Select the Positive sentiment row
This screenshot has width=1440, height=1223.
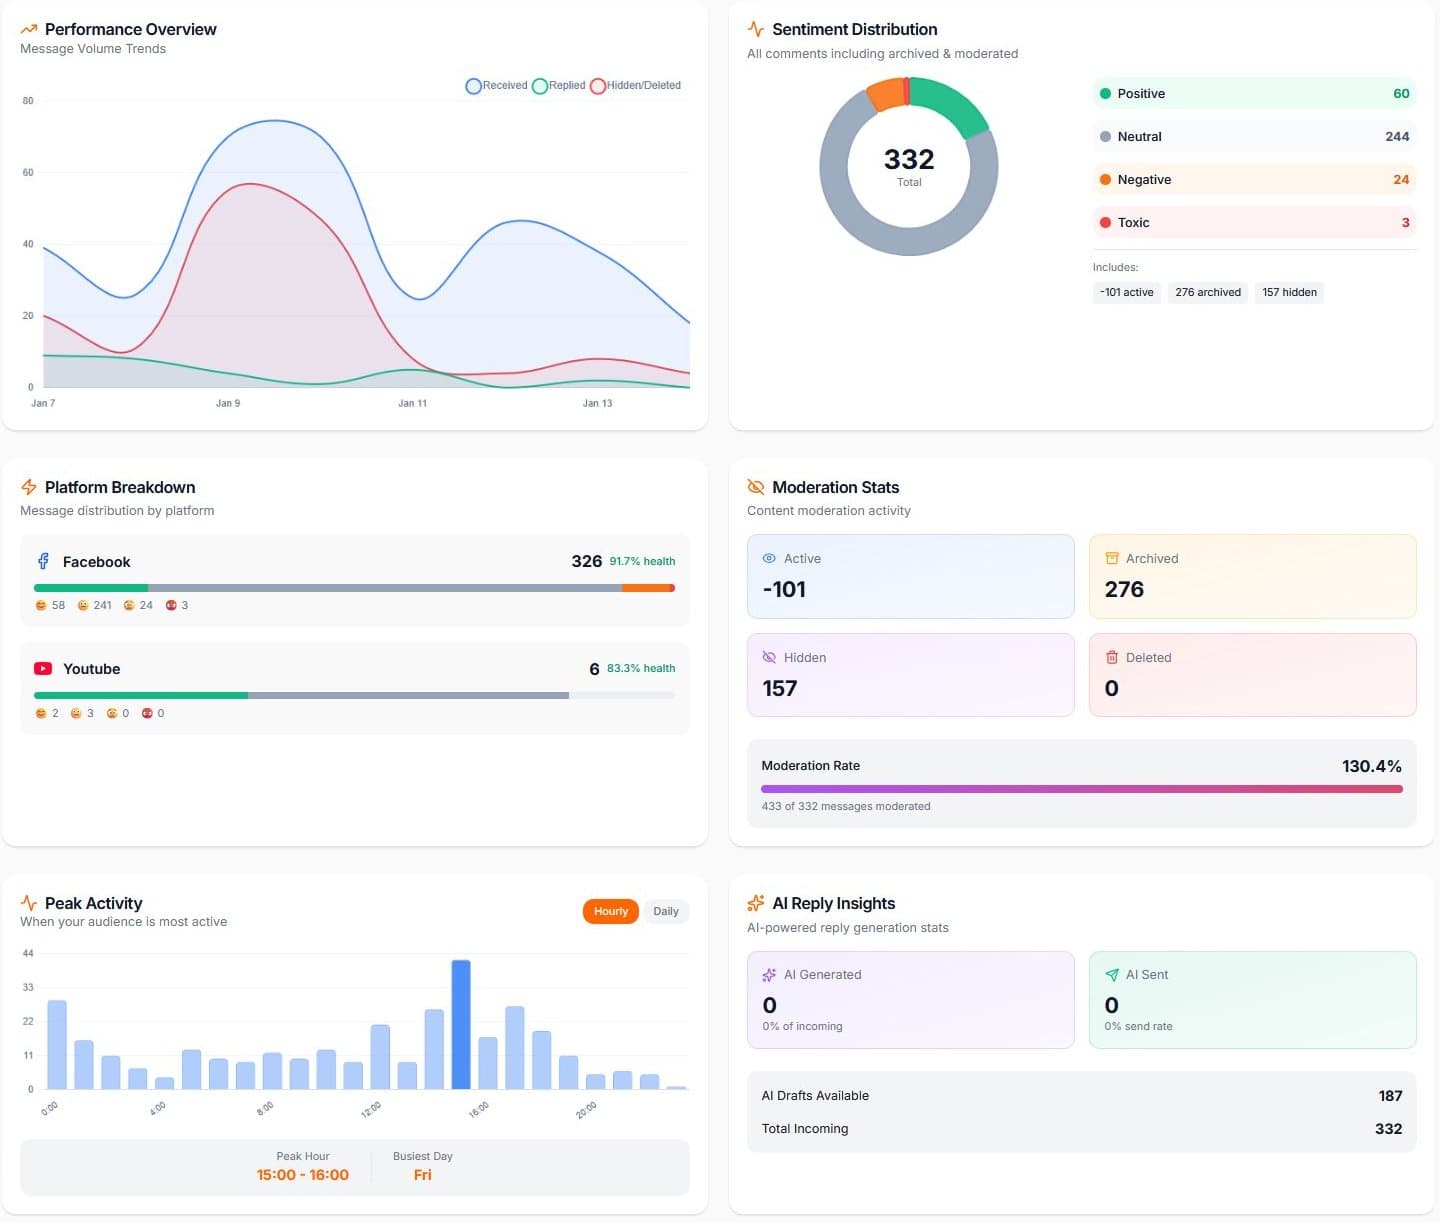point(1254,93)
